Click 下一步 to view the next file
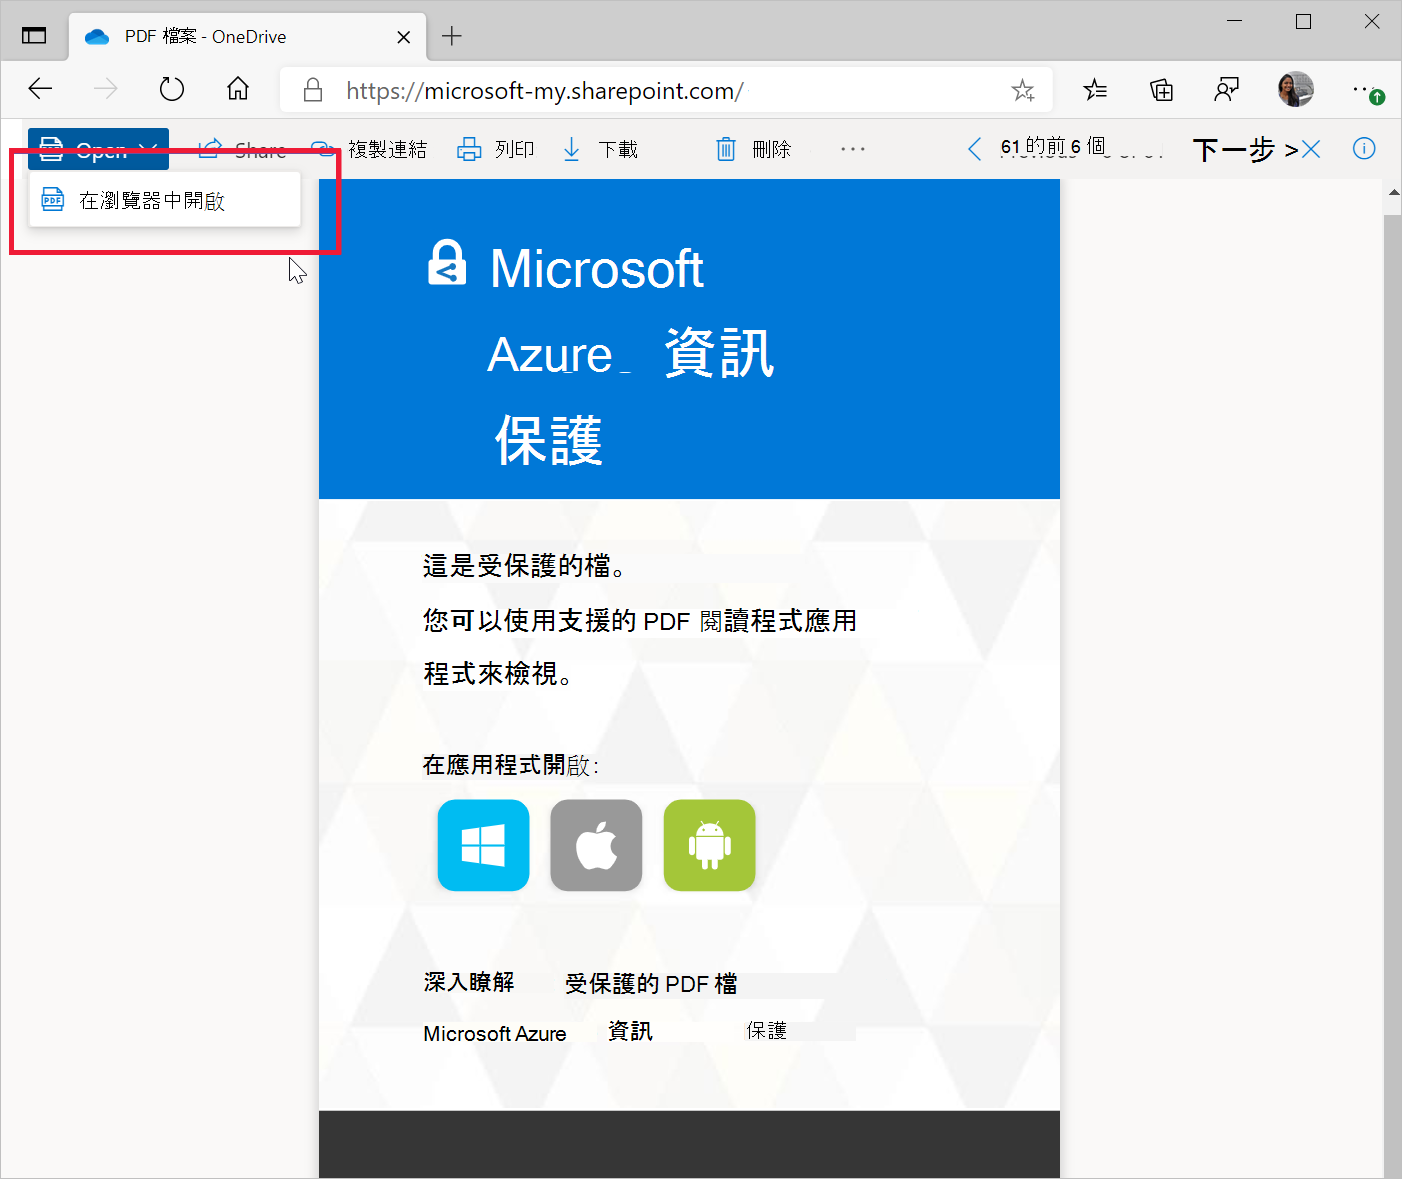Viewport: 1402px width, 1179px height. tap(1245, 149)
